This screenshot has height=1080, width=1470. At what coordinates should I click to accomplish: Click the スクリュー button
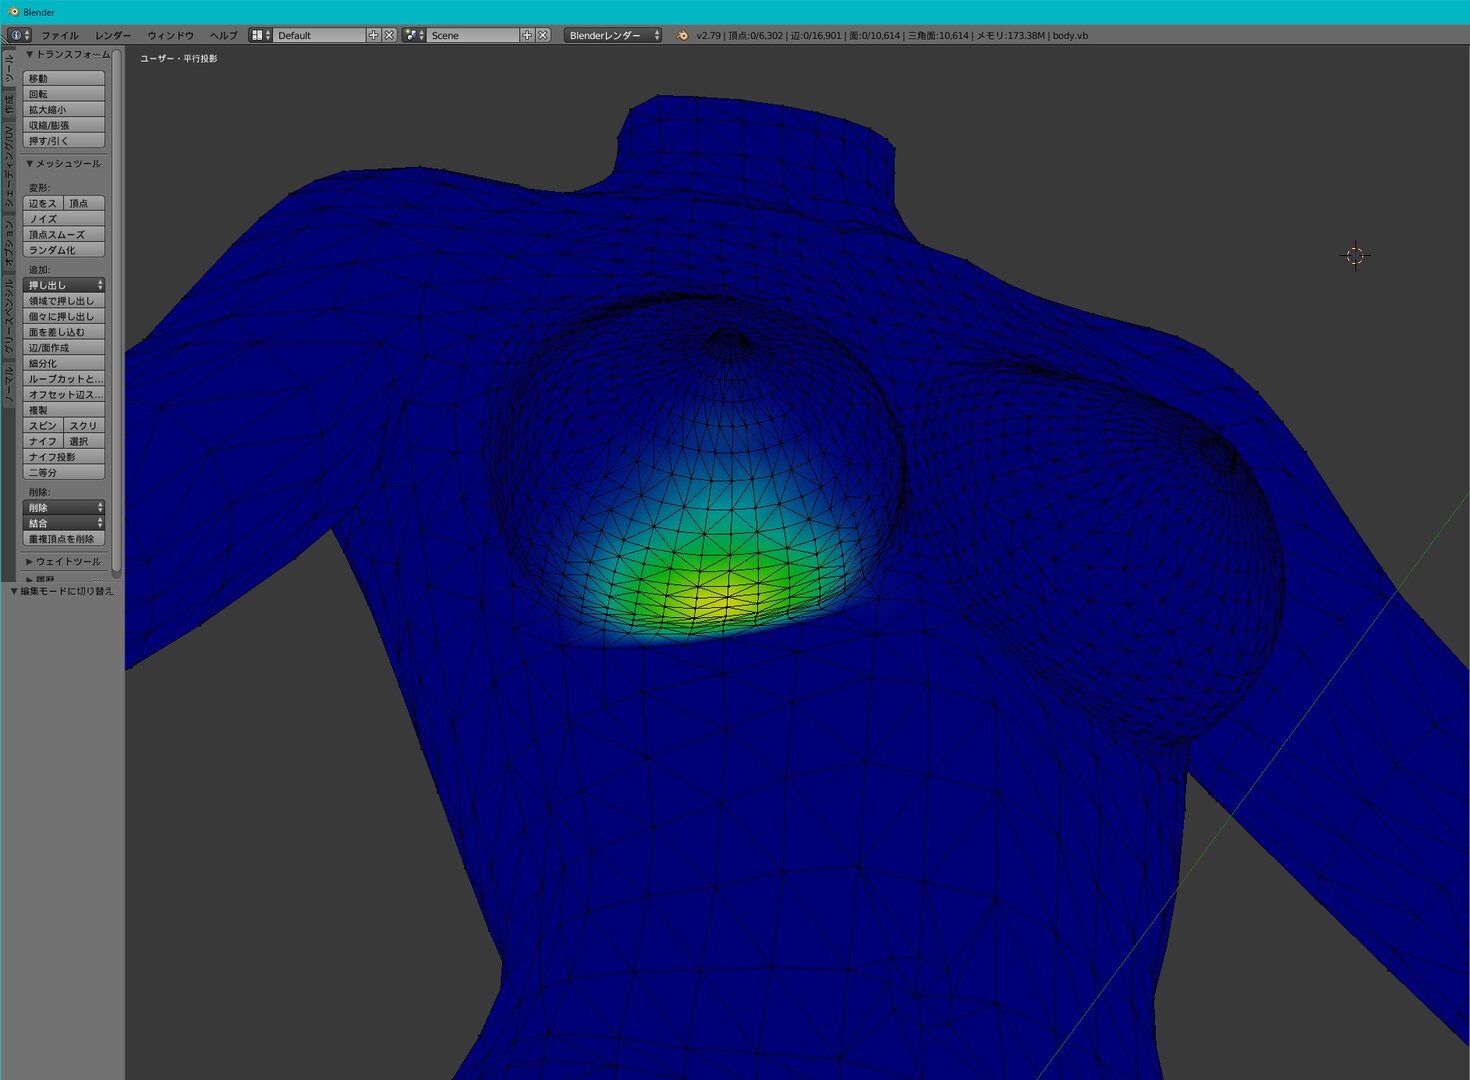tap(84, 426)
